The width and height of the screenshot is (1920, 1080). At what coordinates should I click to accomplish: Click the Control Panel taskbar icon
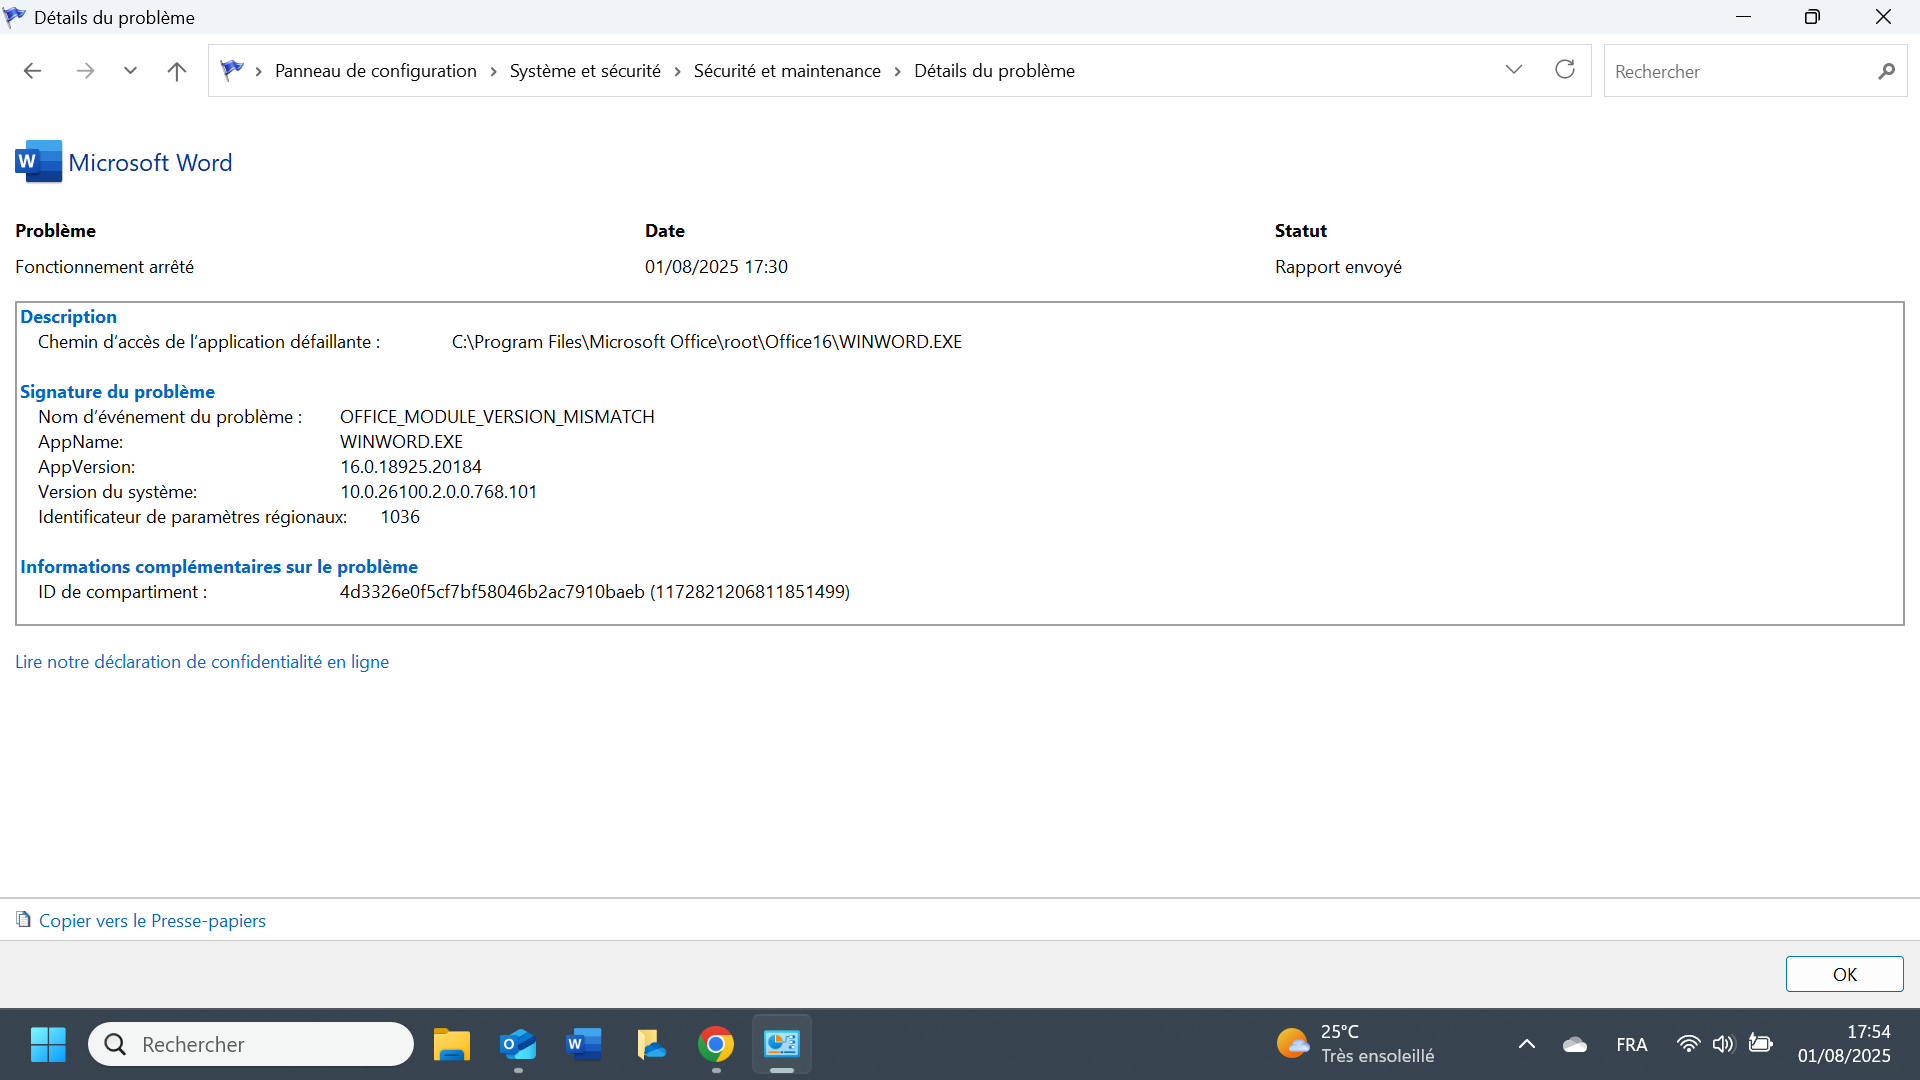tap(782, 1044)
